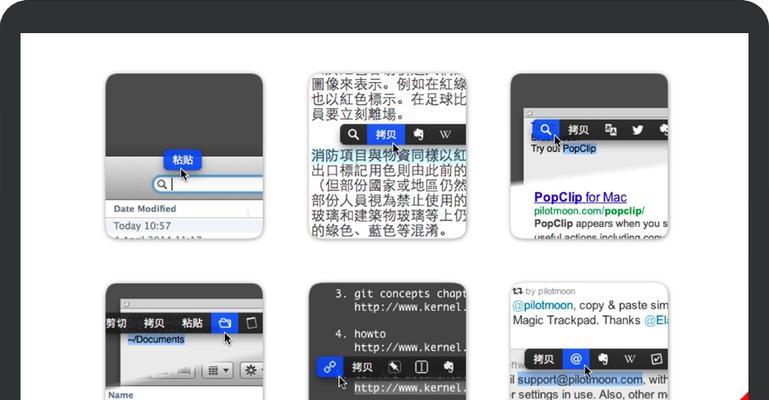
Task: Click 粘贴 in the ~/Documents popup bar
Action: [192, 323]
